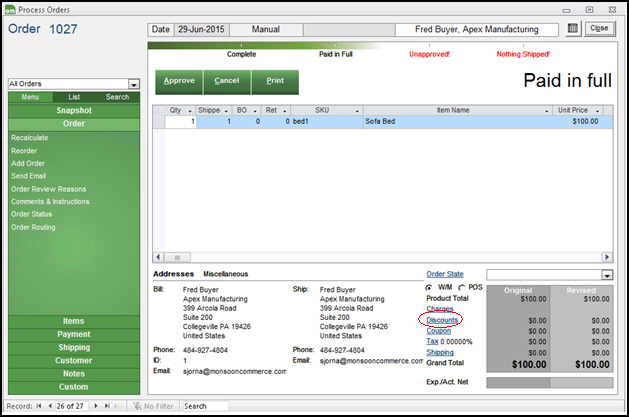The height and width of the screenshot is (417, 629).
Task: Jump to last record in navigator
Action: coord(109,406)
